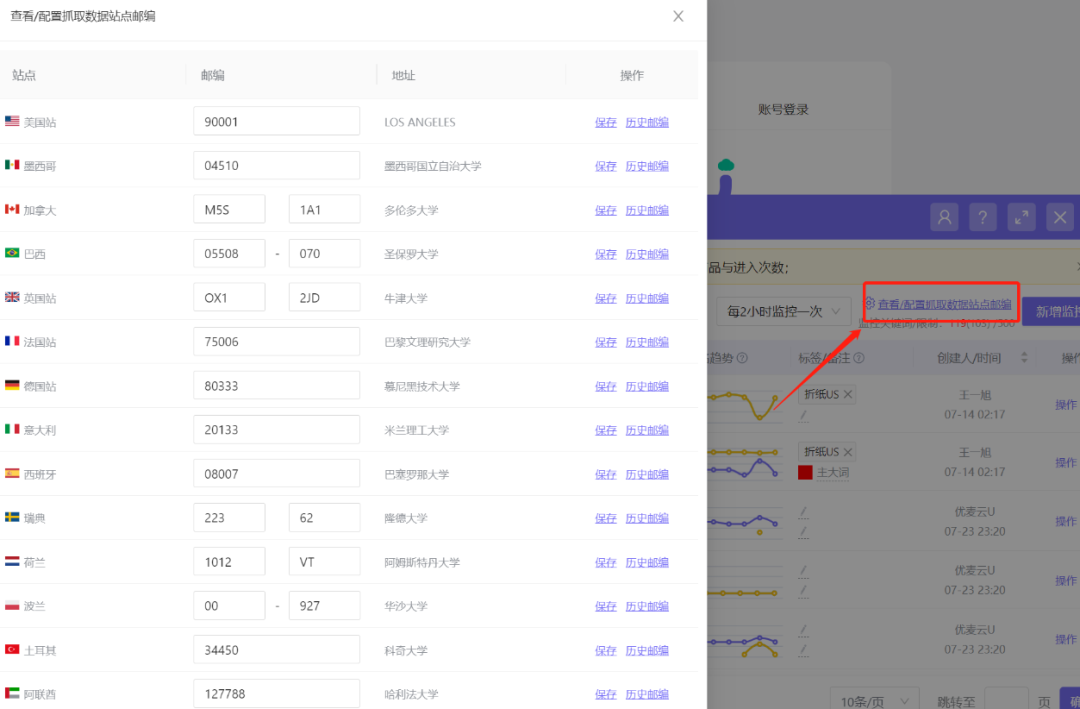Click the user profile icon in purple bar
This screenshot has height=709, width=1080.
click(944, 218)
